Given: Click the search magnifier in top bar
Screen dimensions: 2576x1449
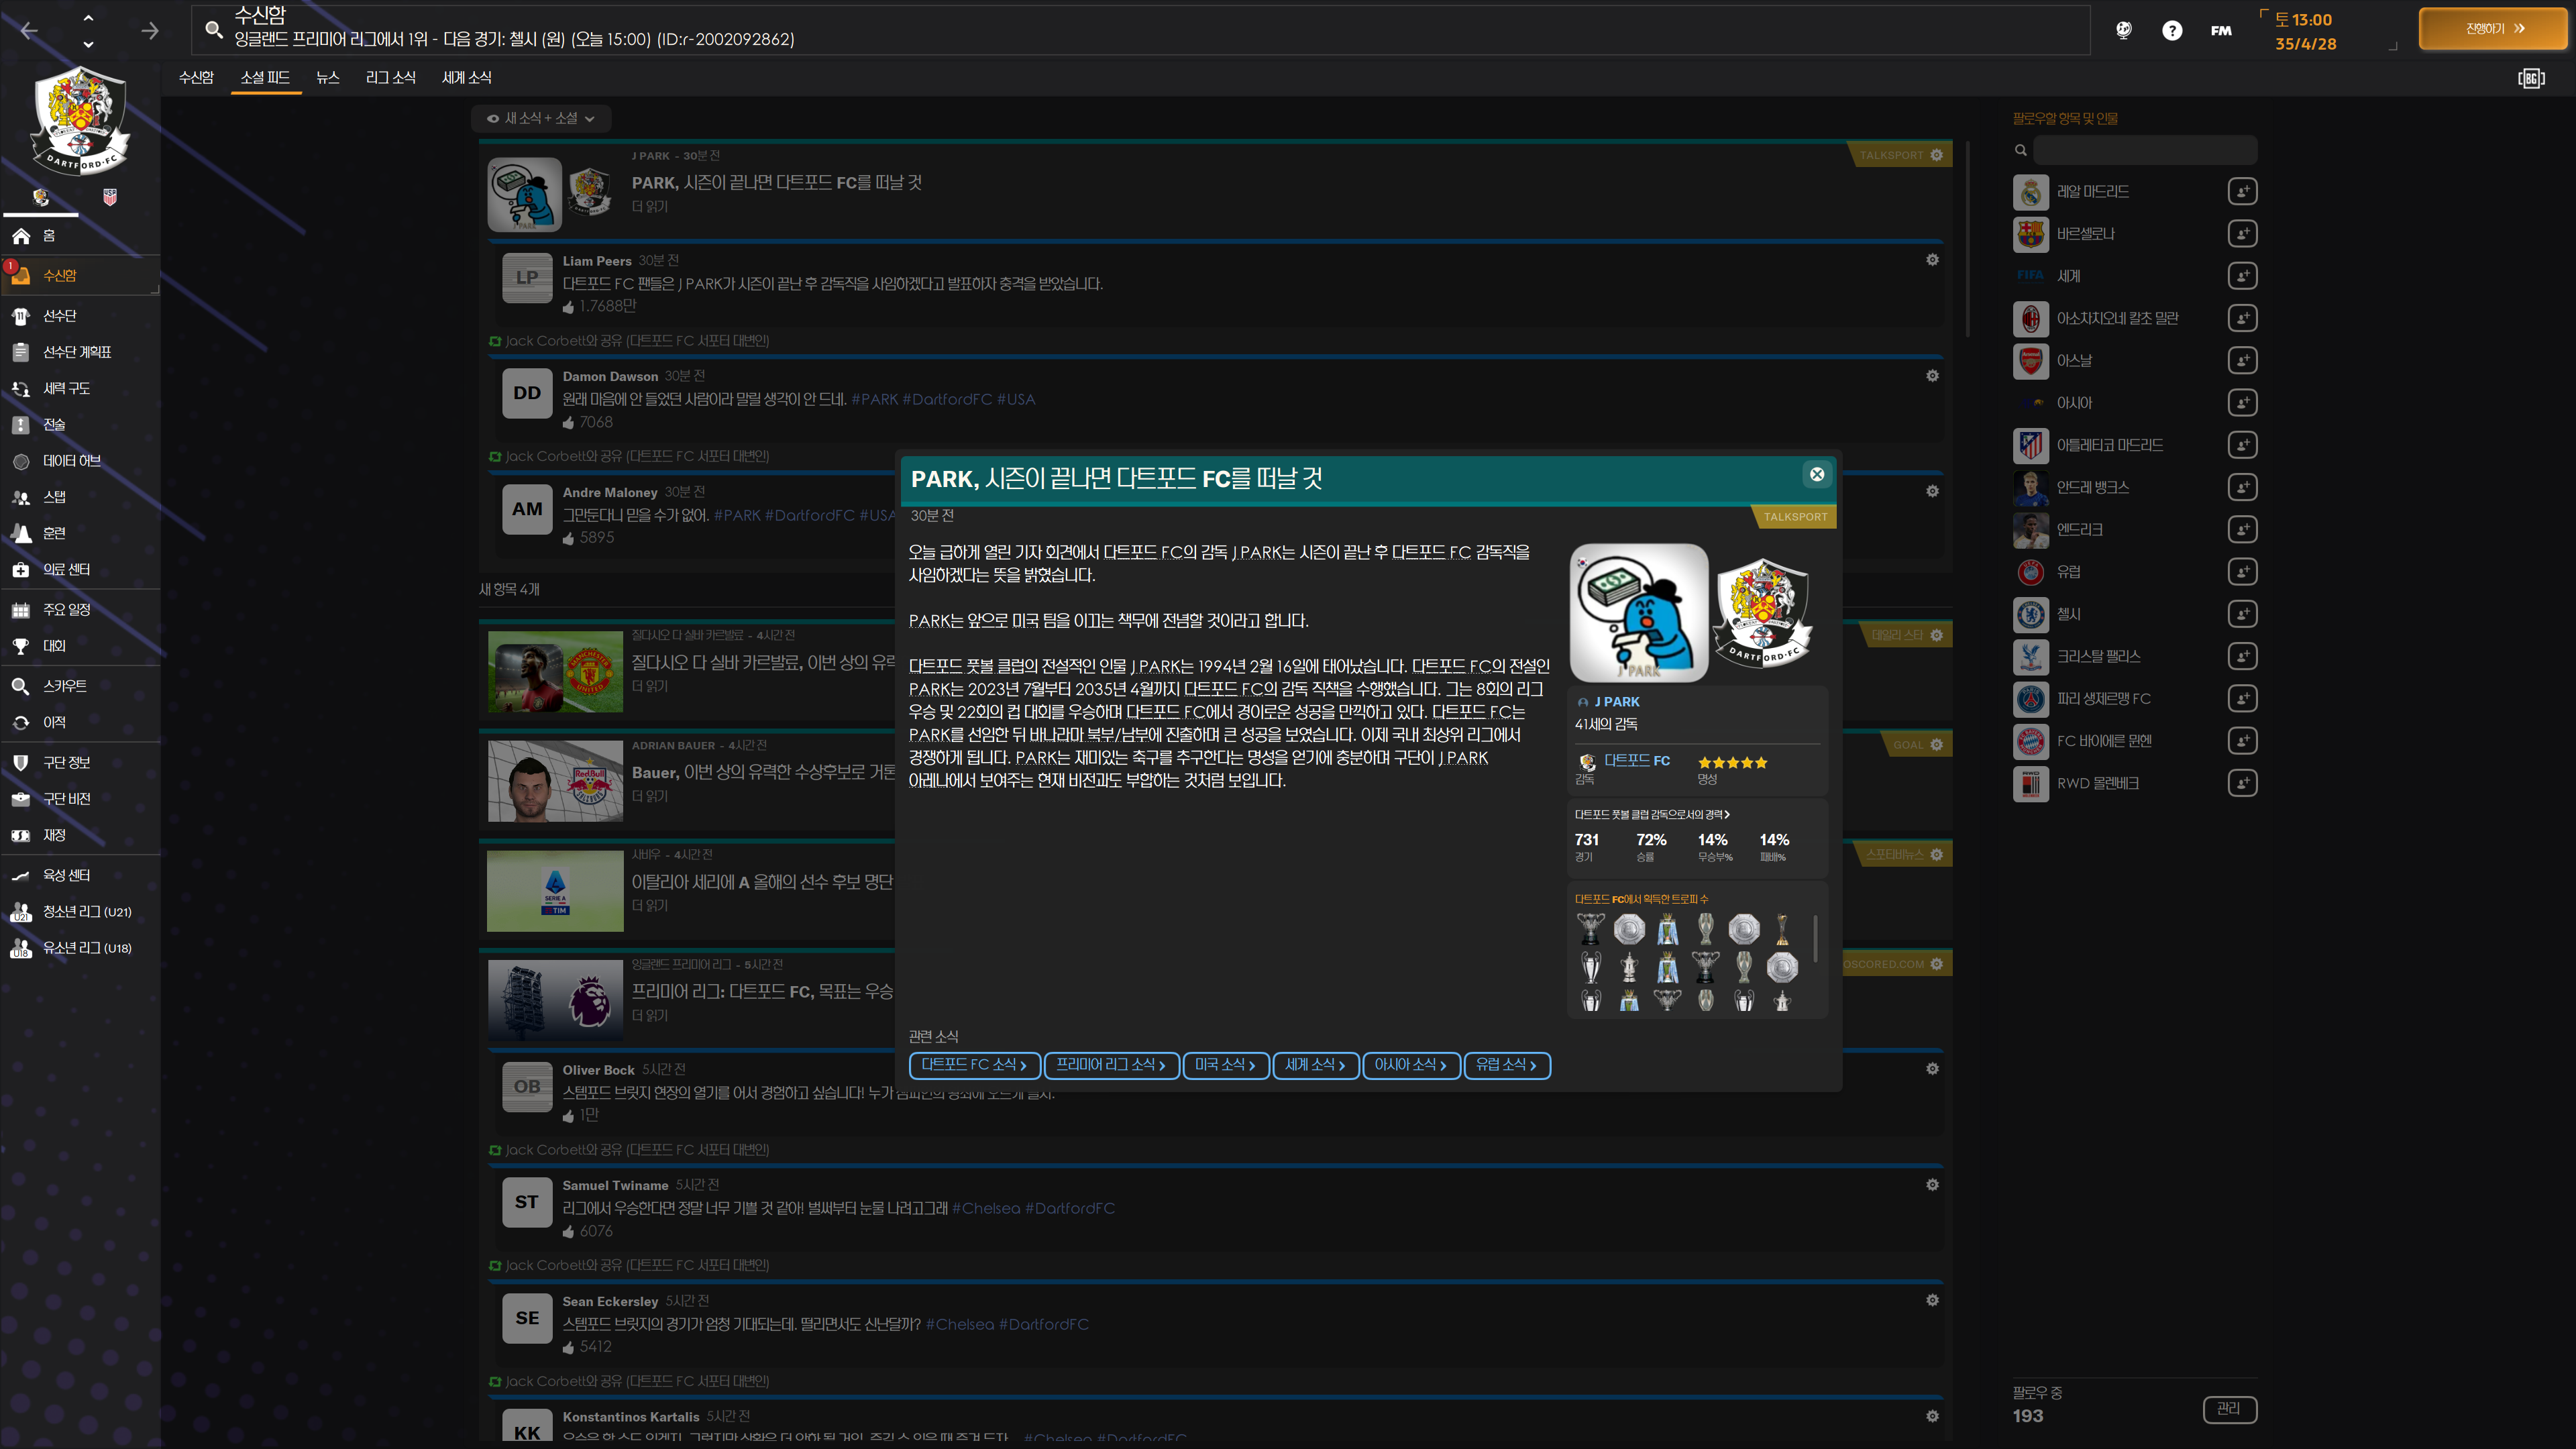Looking at the screenshot, I should [x=213, y=29].
